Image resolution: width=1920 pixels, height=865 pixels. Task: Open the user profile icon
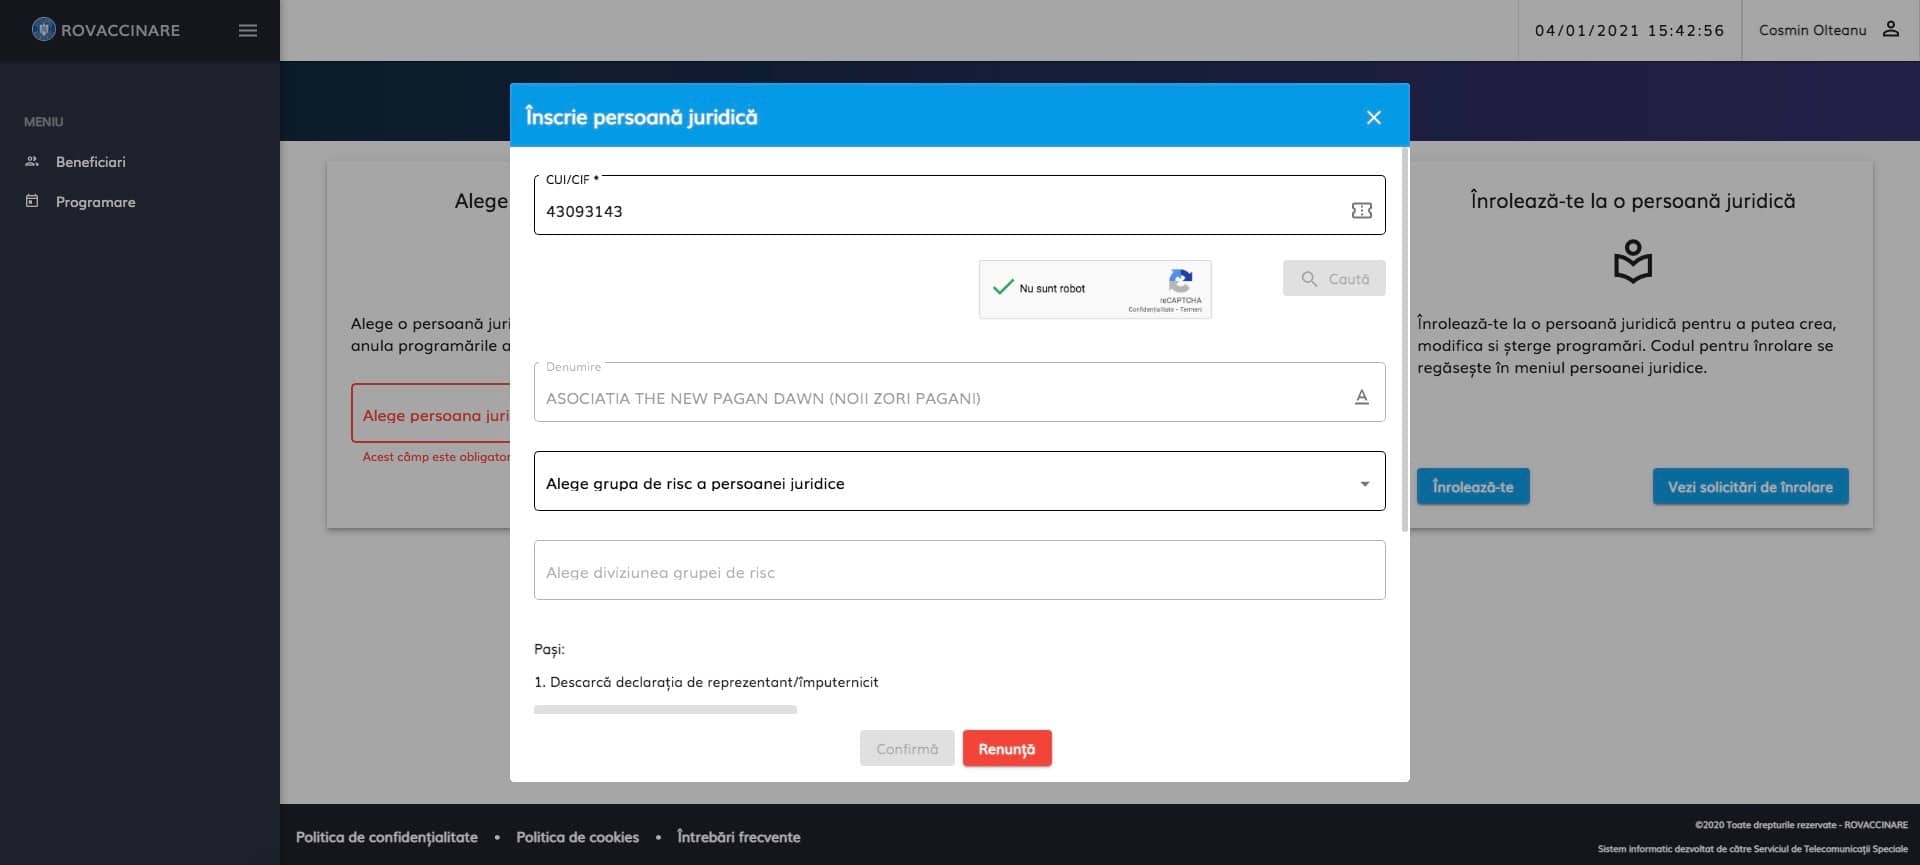(1890, 29)
